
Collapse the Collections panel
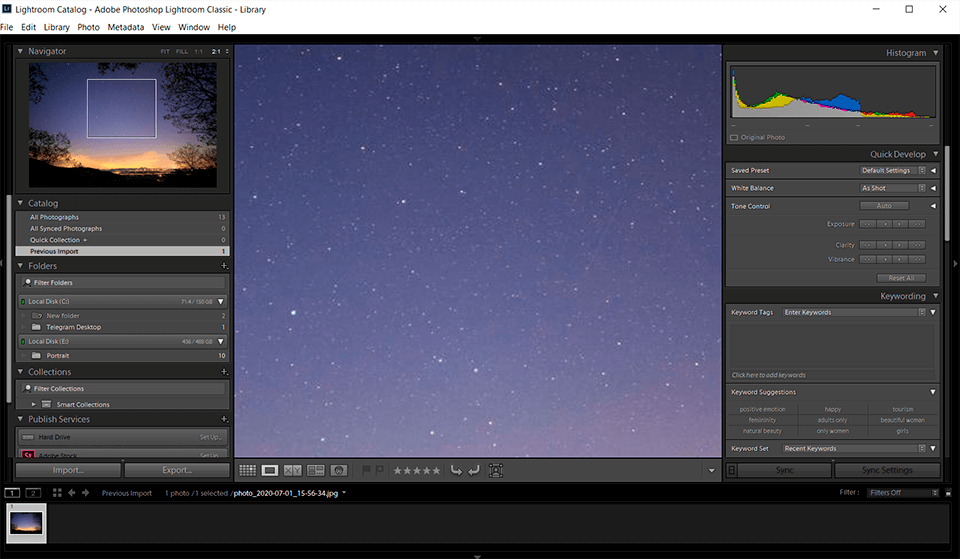click(x=20, y=372)
